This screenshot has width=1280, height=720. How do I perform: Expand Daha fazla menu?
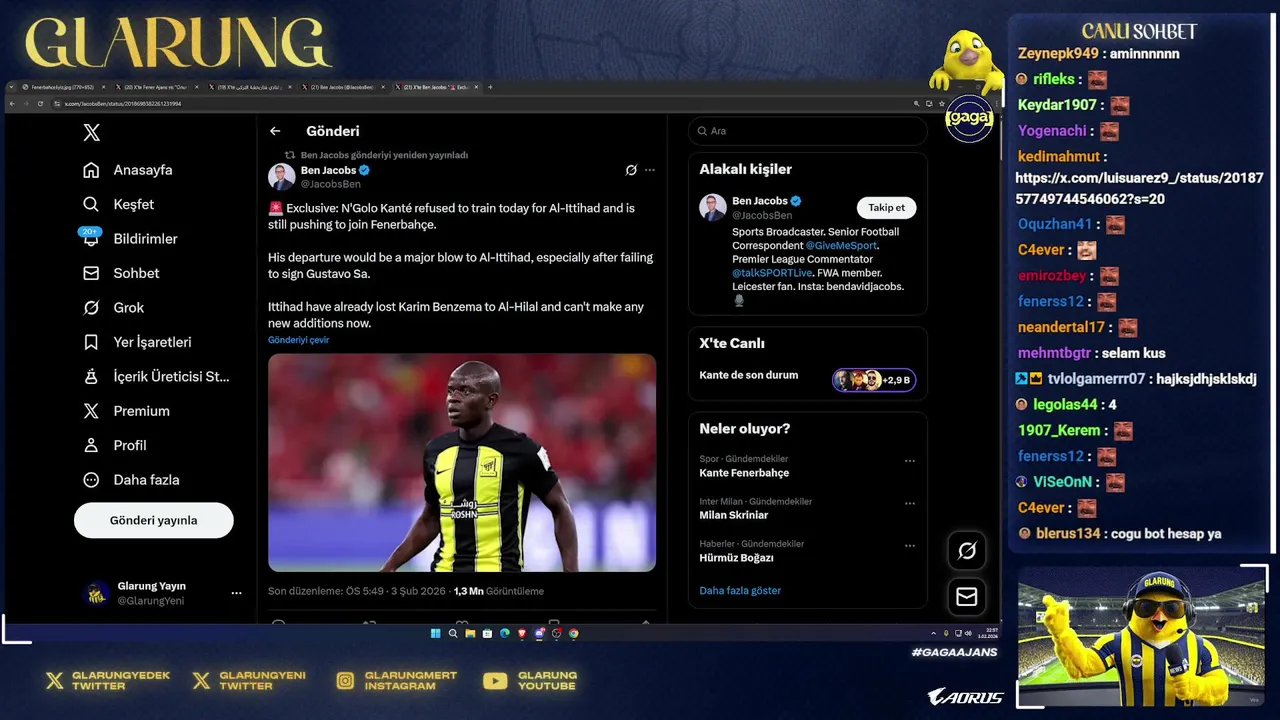click(131, 480)
